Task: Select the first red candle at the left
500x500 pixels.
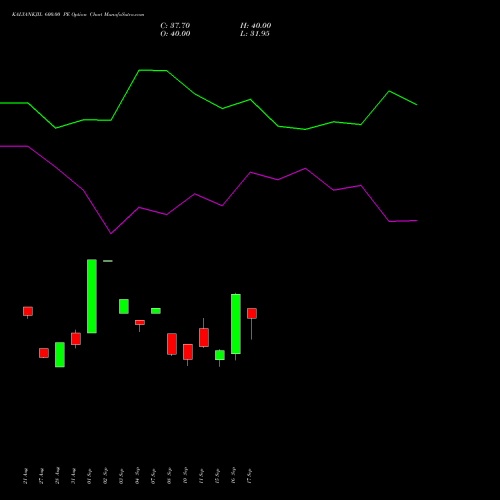Action: coord(28,311)
